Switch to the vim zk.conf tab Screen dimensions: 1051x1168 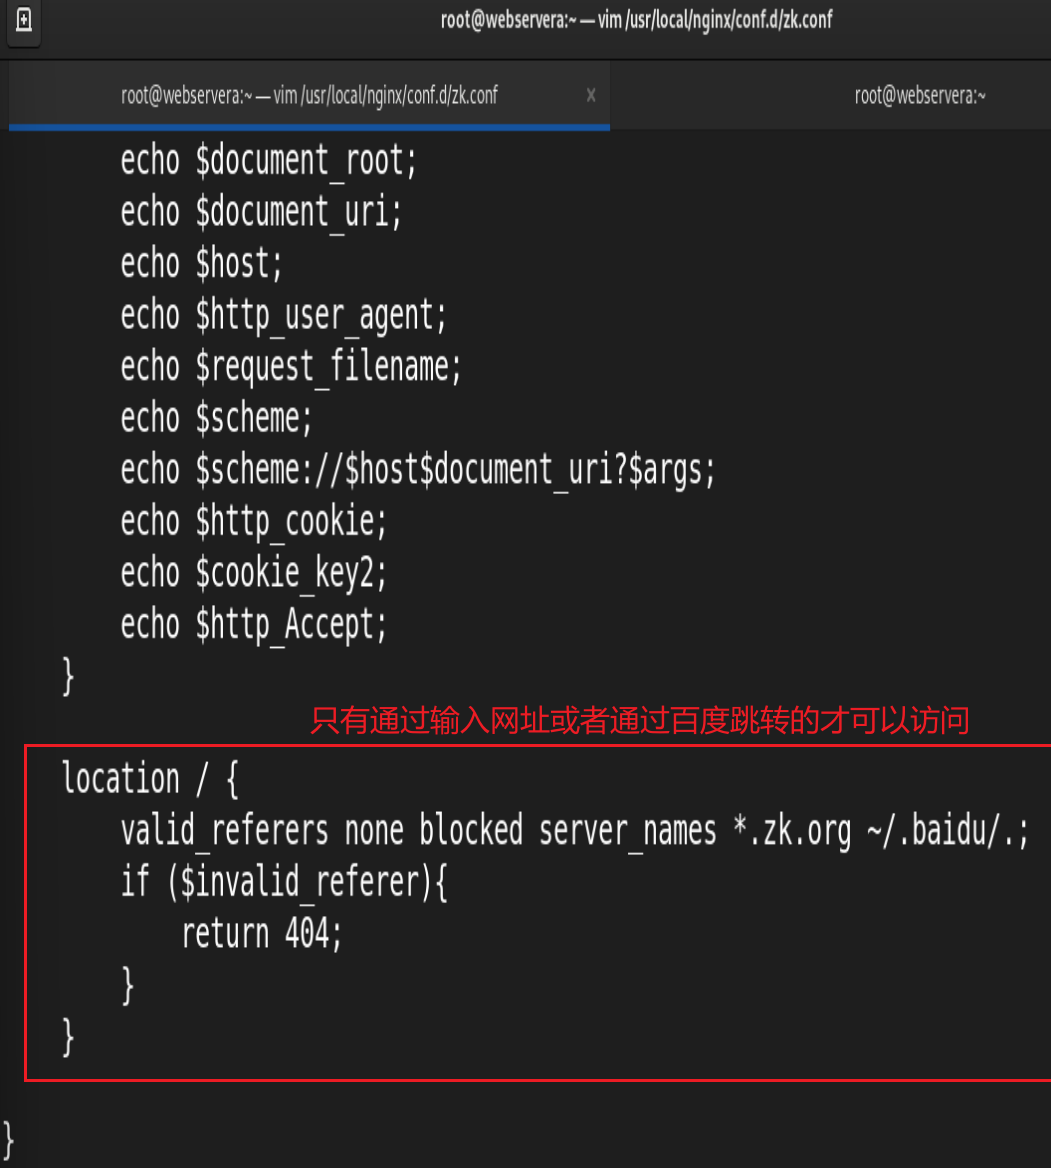[309, 95]
